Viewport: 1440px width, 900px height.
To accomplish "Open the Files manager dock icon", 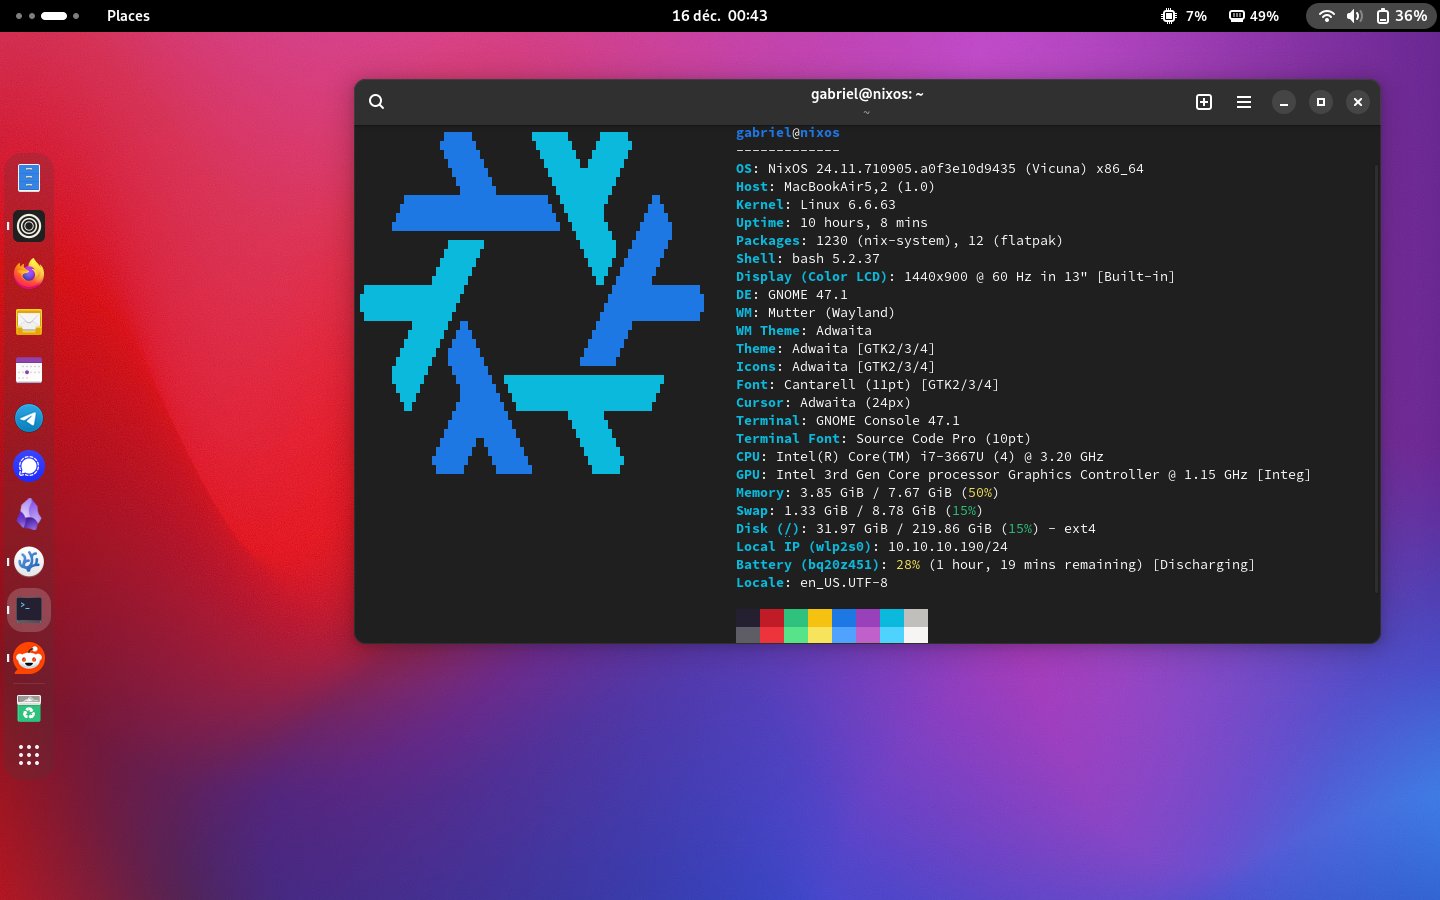I will point(29,178).
